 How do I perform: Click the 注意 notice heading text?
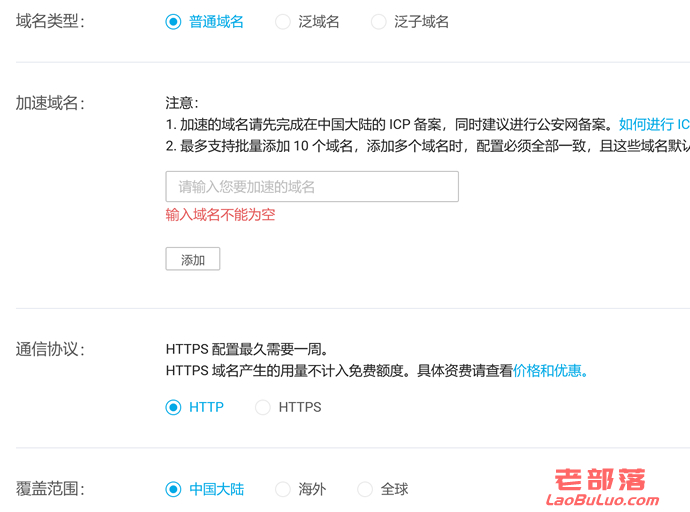tap(182, 103)
